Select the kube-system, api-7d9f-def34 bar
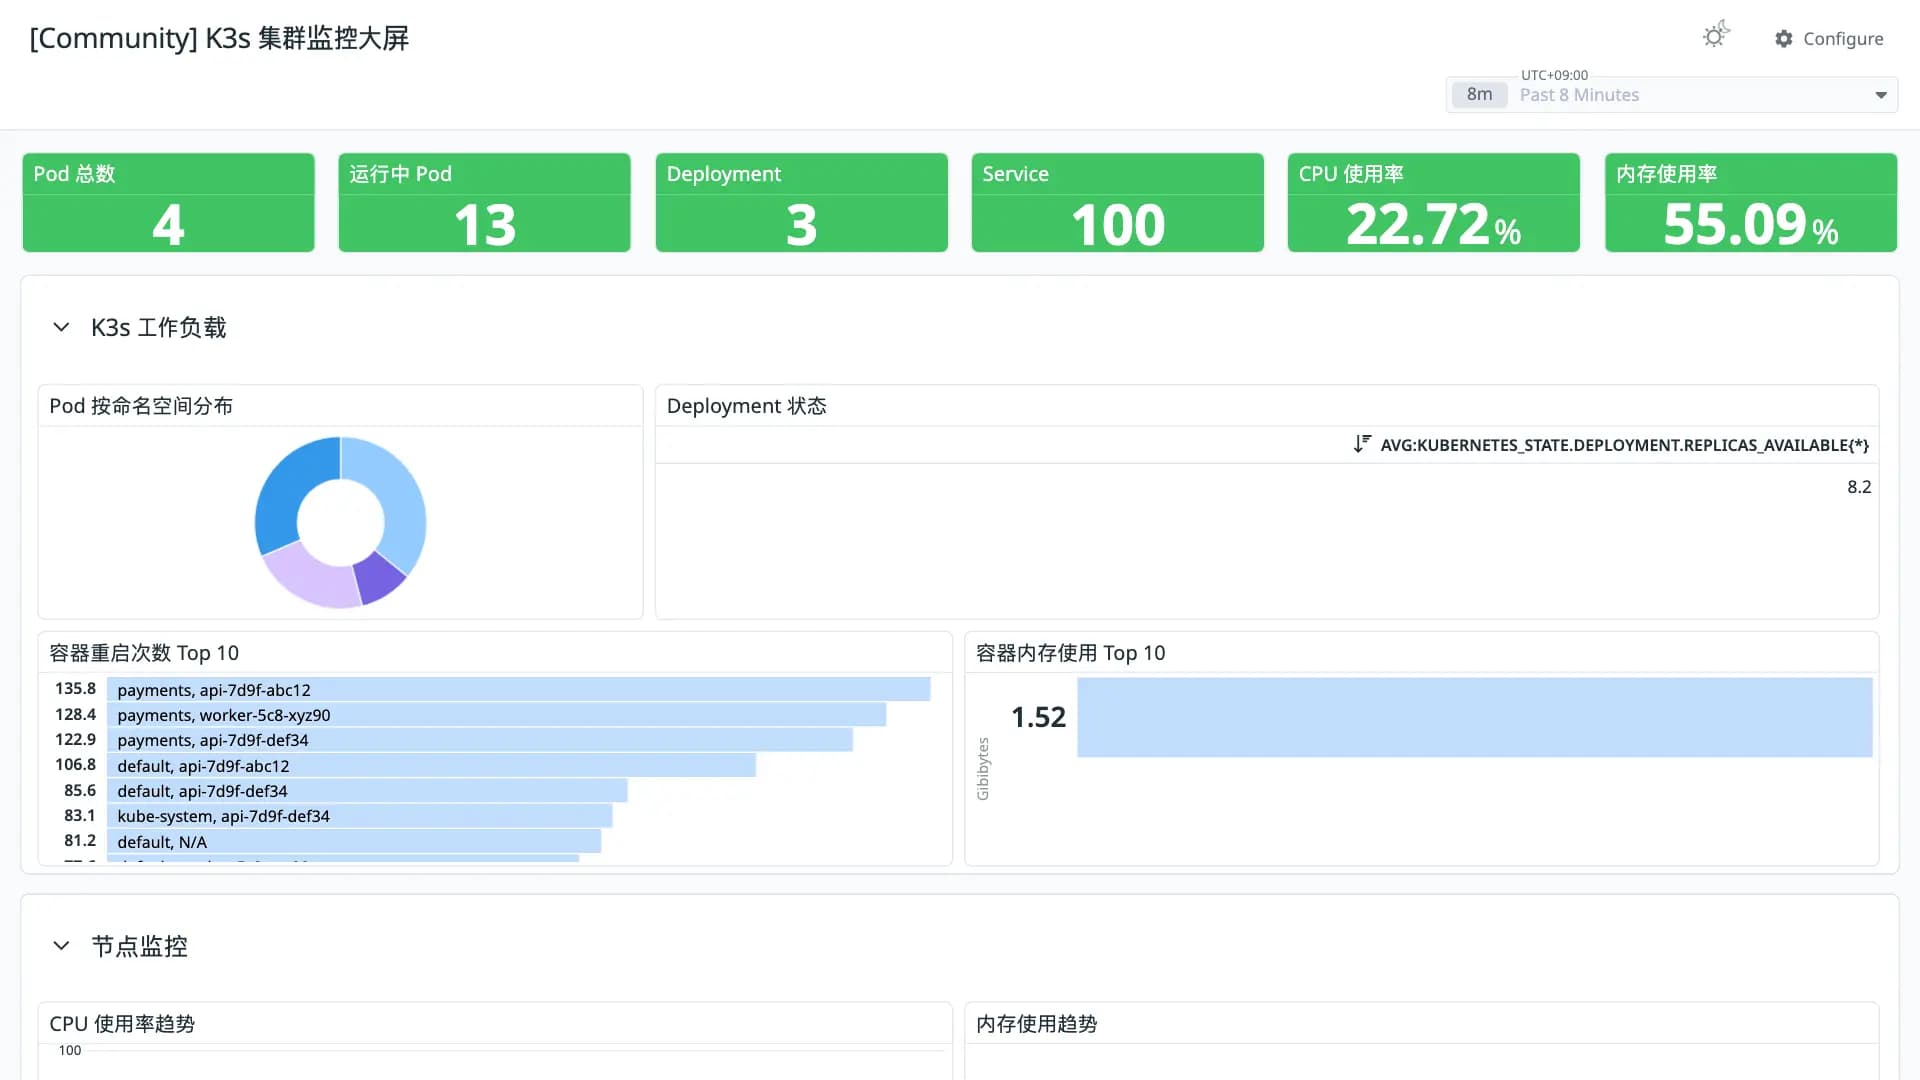This screenshot has height=1080, width=1920. point(359,816)
